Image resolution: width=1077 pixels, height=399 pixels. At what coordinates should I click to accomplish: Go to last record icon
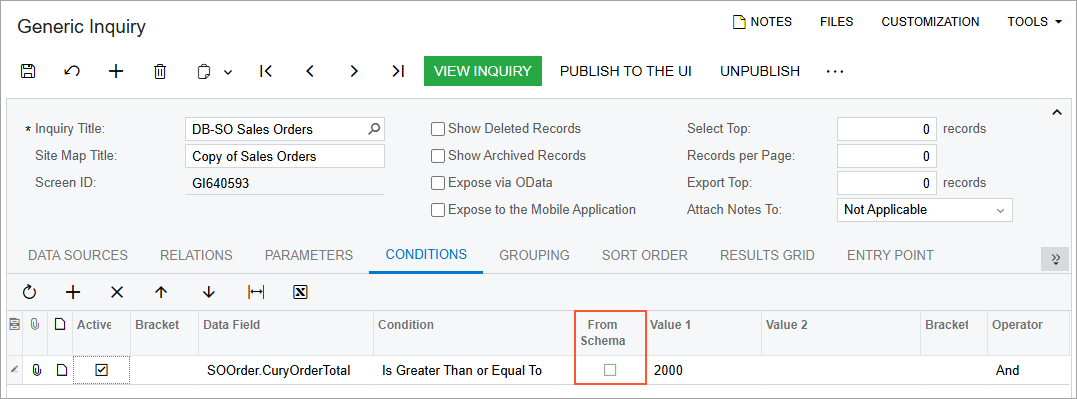click(398, 71)
